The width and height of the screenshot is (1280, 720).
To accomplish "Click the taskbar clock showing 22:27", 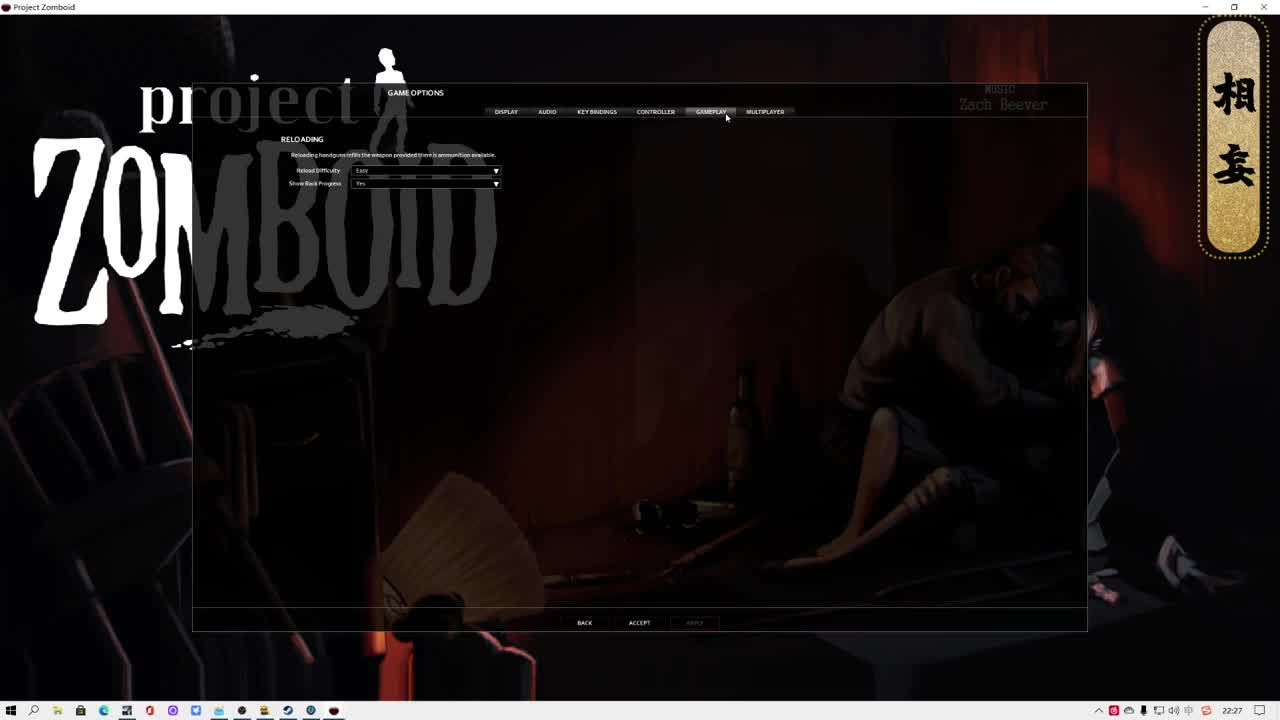I will tap(1232, 711).
